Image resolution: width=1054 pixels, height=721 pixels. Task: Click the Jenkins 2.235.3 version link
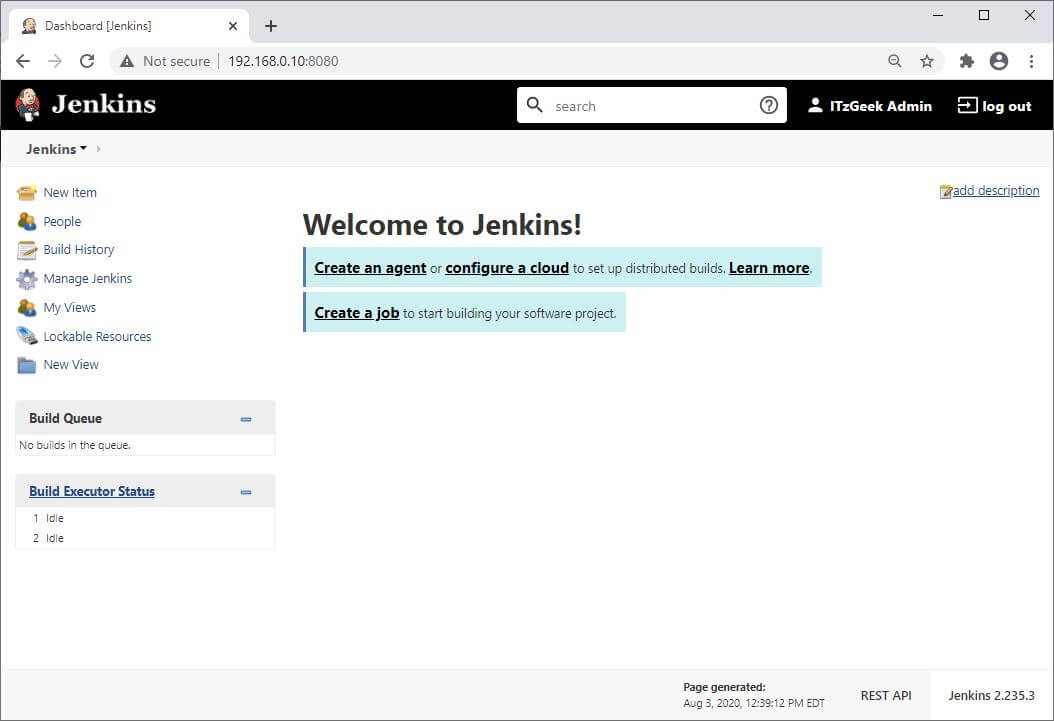click(x=991, y=695)
